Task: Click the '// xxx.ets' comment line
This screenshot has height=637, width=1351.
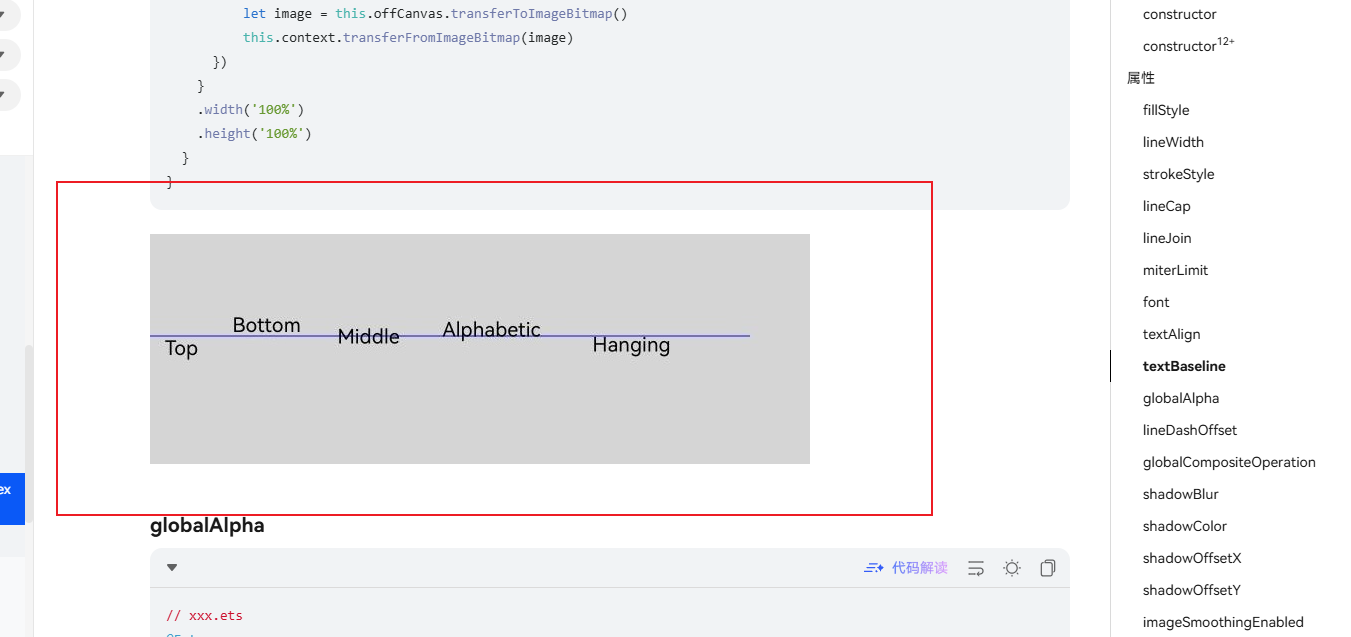Action: click(x=204, y=616)
